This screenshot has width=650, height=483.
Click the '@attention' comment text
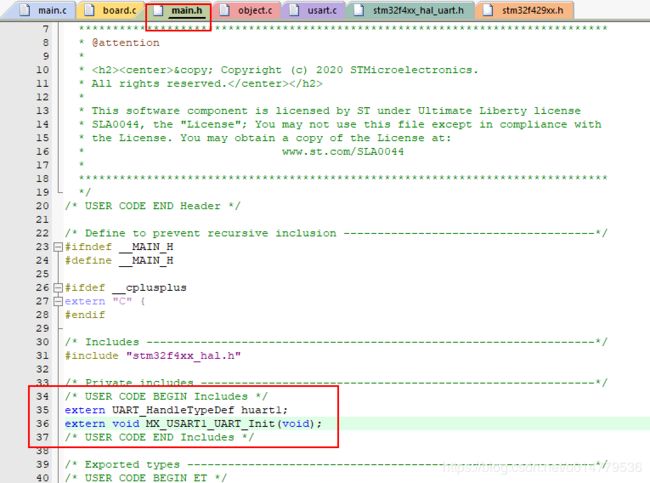coord(126,43)
